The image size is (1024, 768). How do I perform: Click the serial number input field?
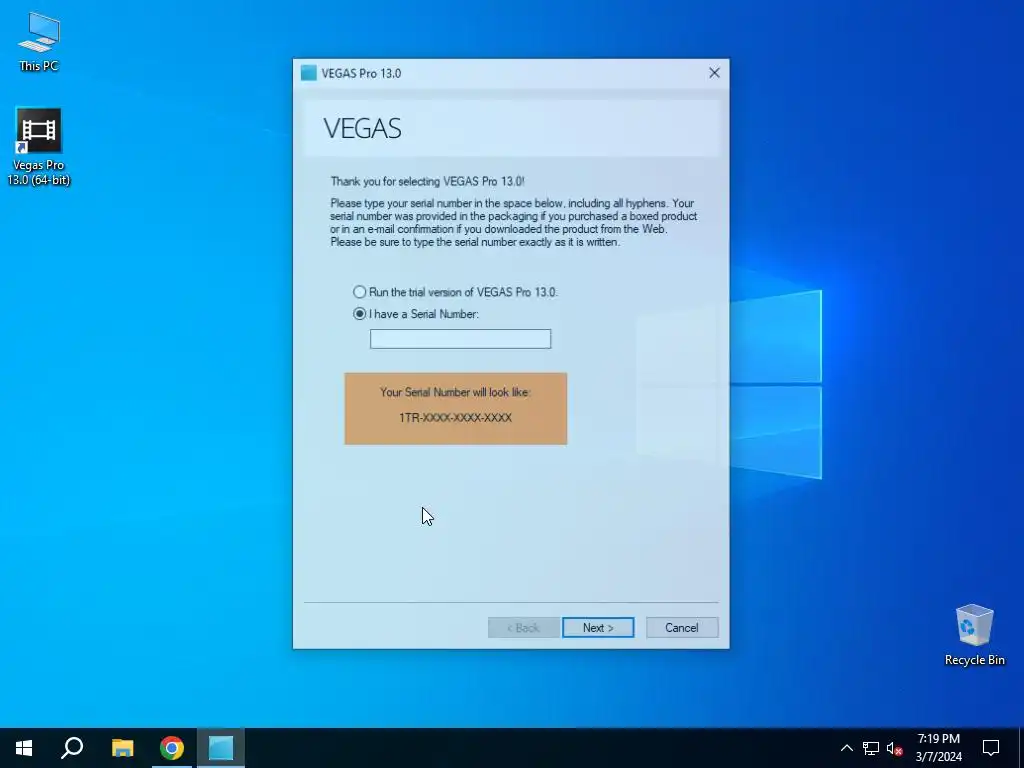tap(460, 339)
